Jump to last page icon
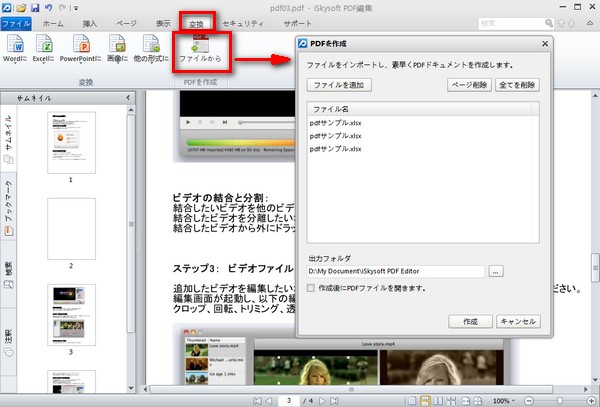600x407 pixels. tap(334, 400)
